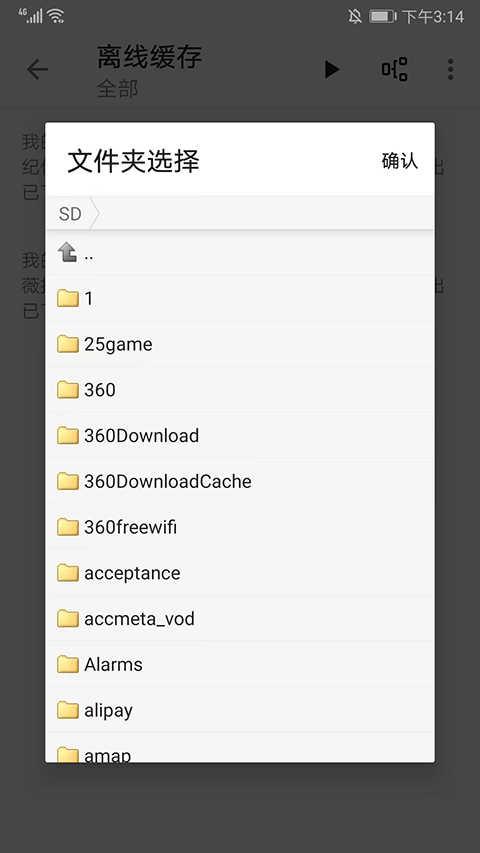Tap the Alarms folder icon
This screenshot has height=853, width=480.
point(68,664)
